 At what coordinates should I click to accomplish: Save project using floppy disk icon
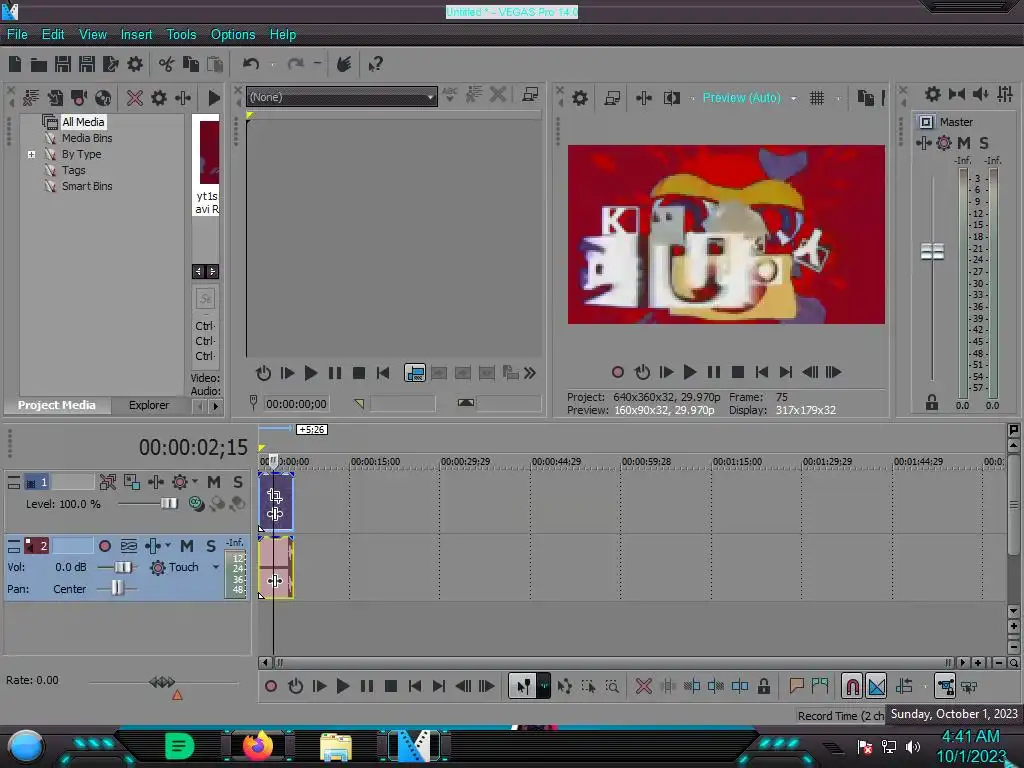pyautogui.click(x=63, y=64)
